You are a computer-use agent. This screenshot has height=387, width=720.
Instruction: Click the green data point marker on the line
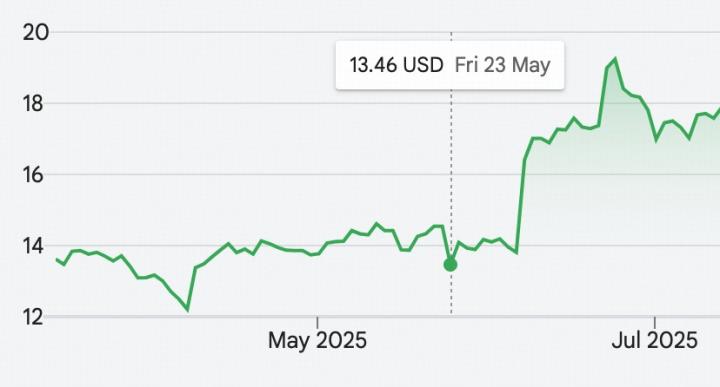tap(450, 265)
